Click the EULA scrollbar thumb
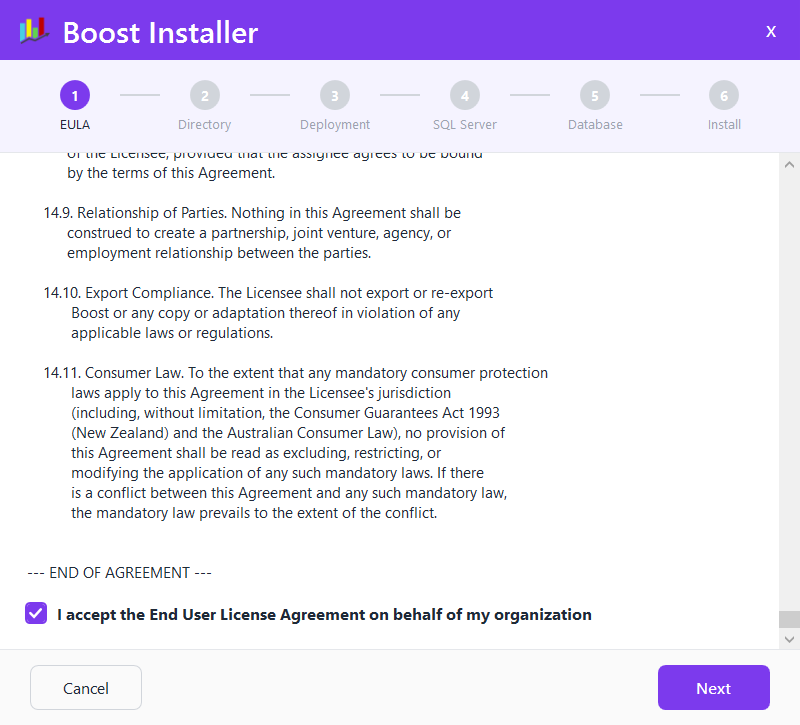This screenshot has width=800, height=725. tap(789, 619)
